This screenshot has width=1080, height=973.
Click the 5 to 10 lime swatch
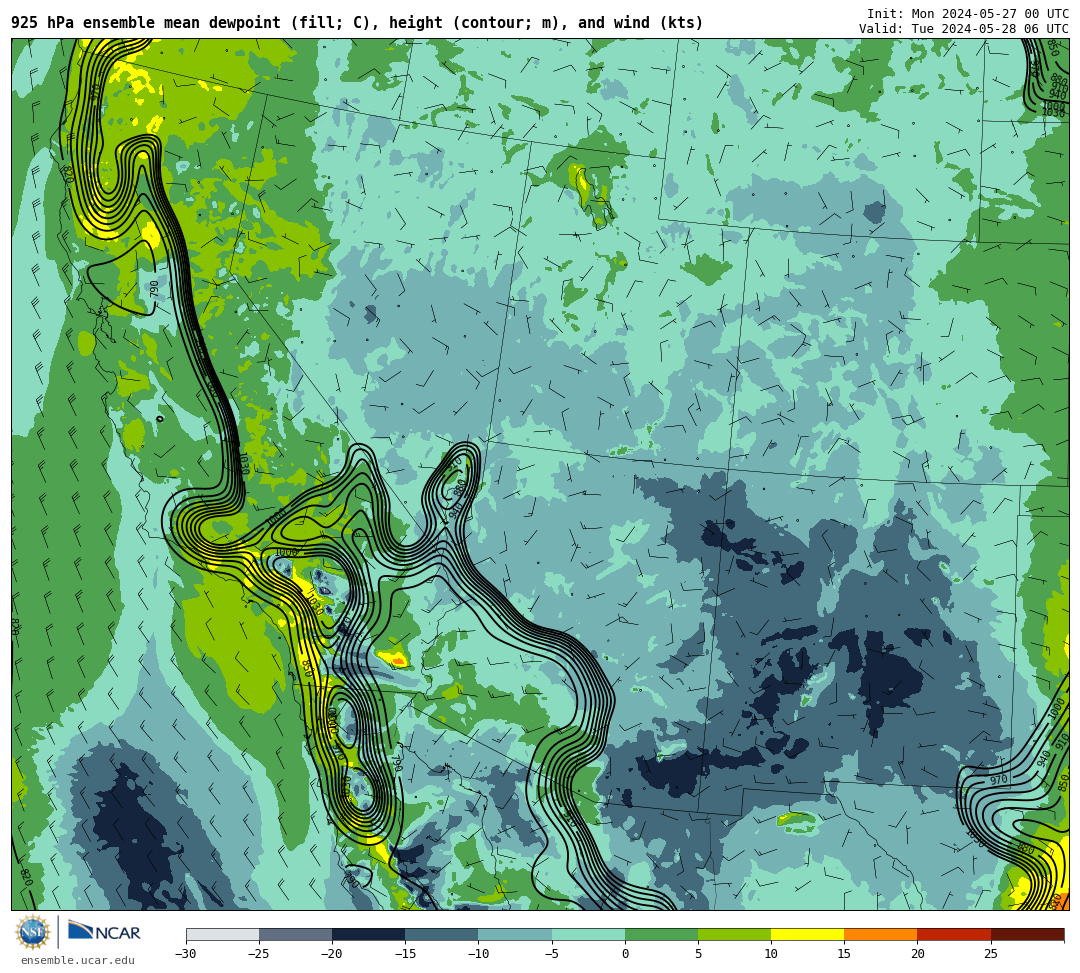pos(734,935)
